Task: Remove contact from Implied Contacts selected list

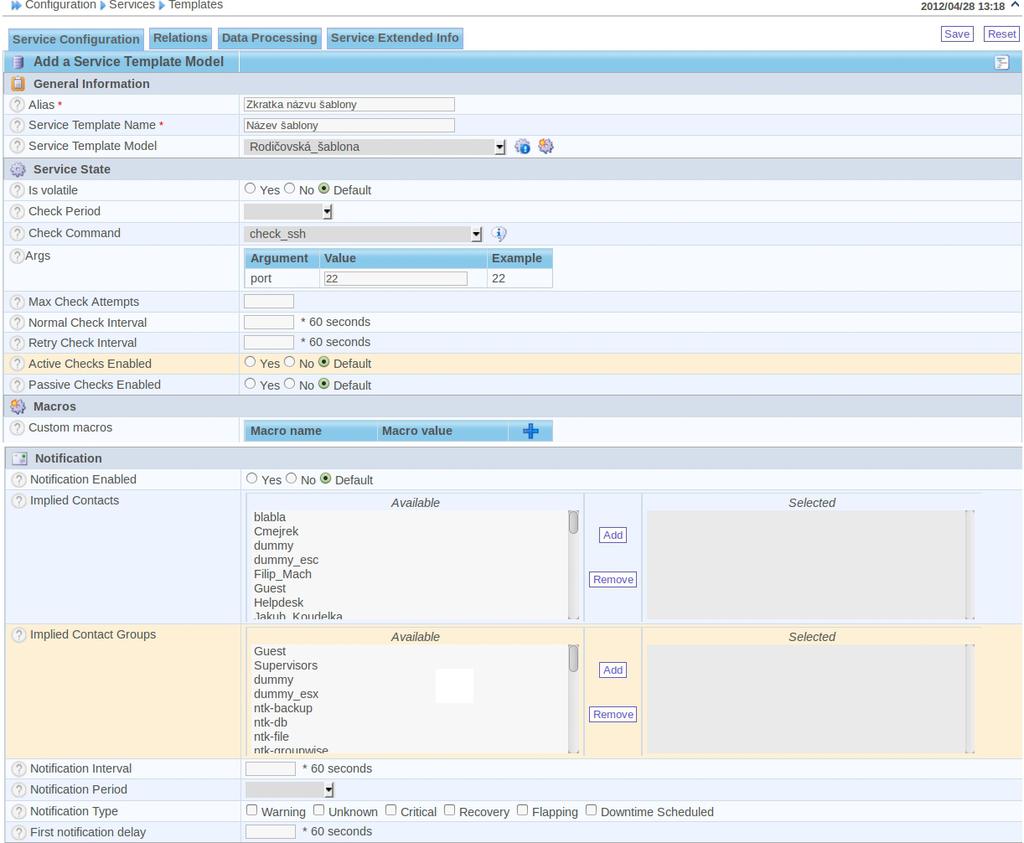Action: tap(613, 580)
